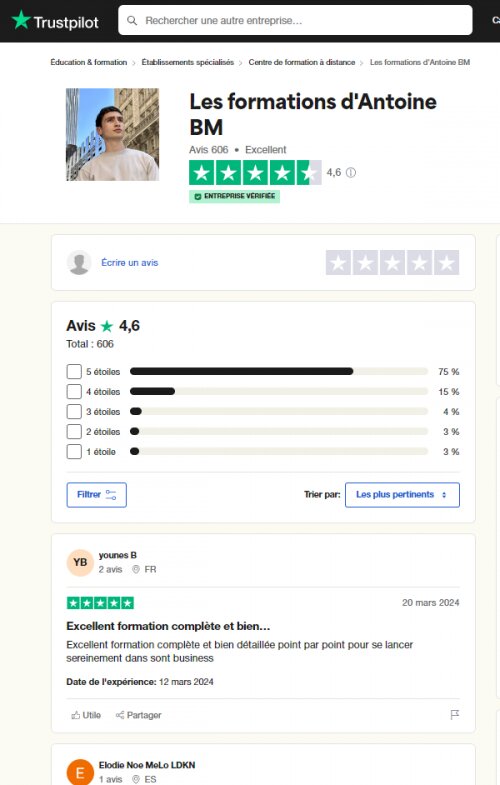Click the 5 étoiles rating bar
The width and height of the screenshot is (500, 785).
coord(279,371)
